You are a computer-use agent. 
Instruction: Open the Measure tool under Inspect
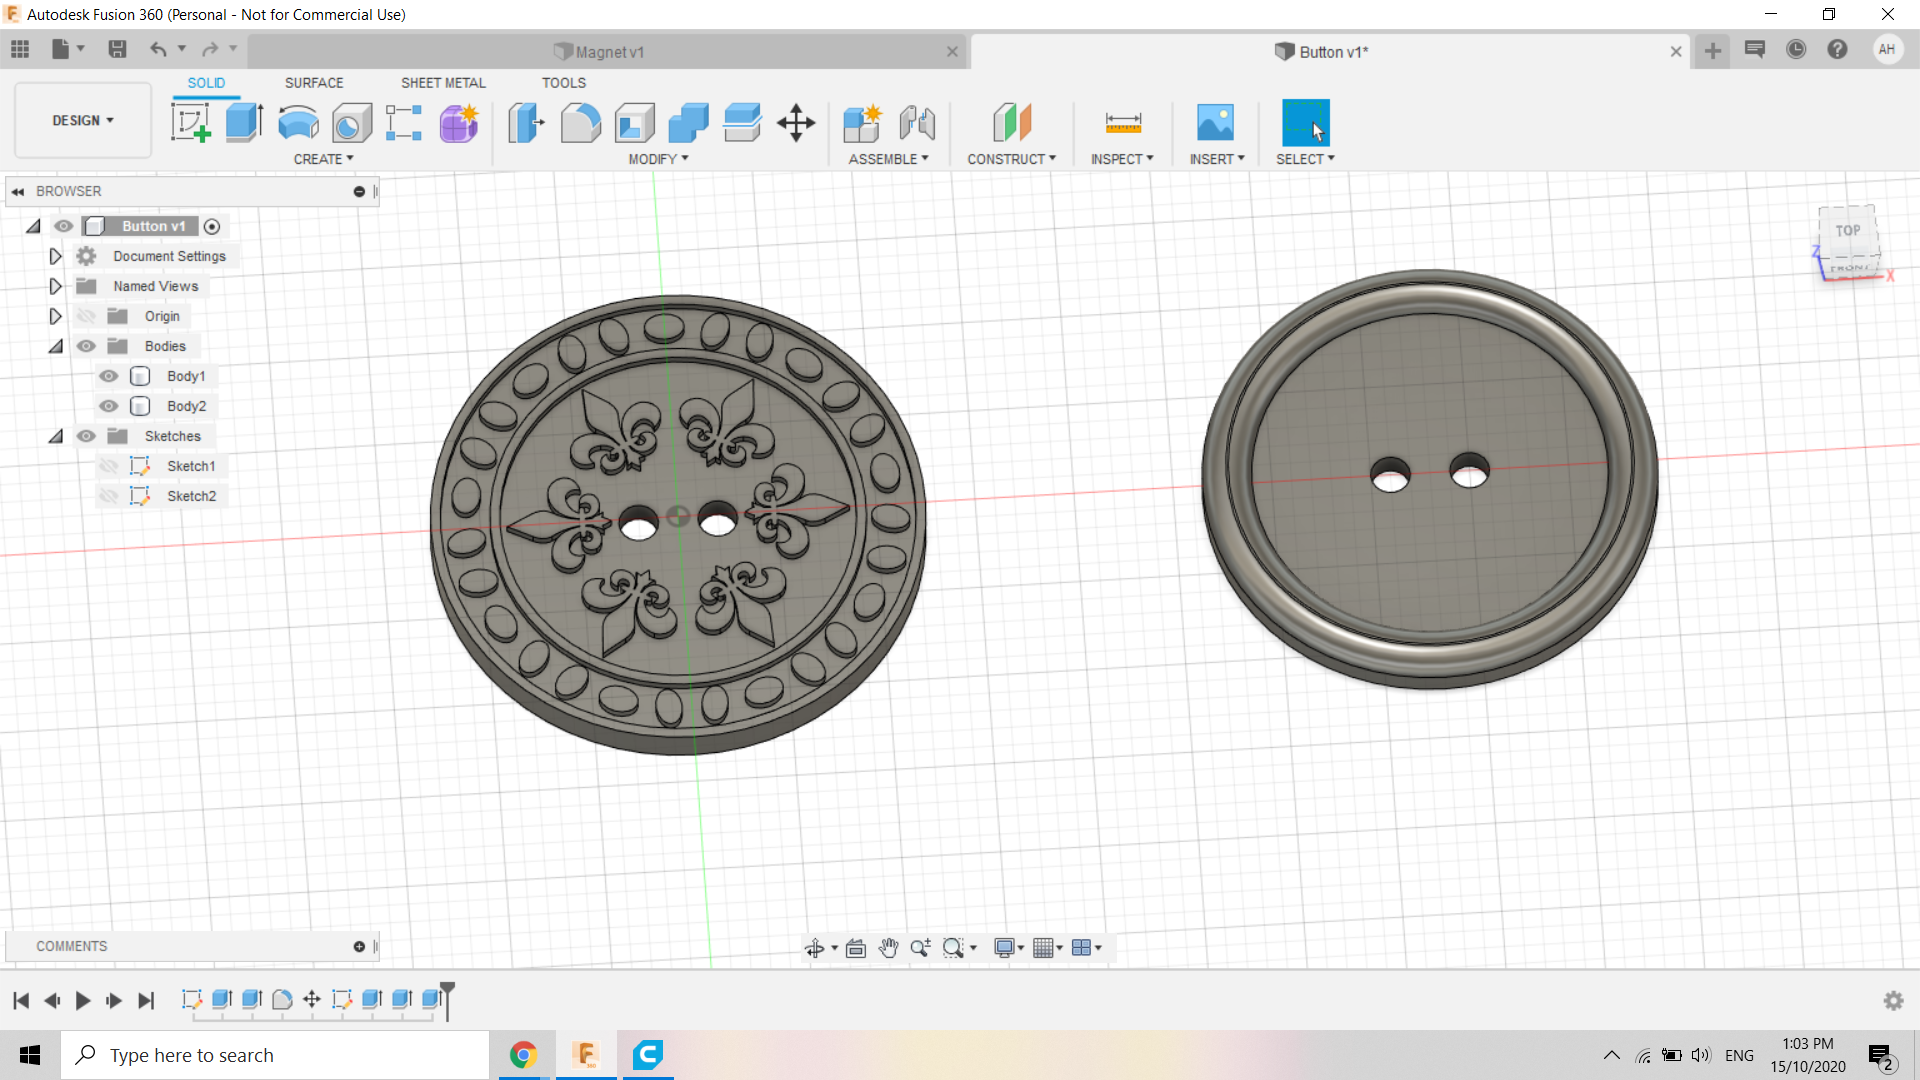[x=1122, y=121]
